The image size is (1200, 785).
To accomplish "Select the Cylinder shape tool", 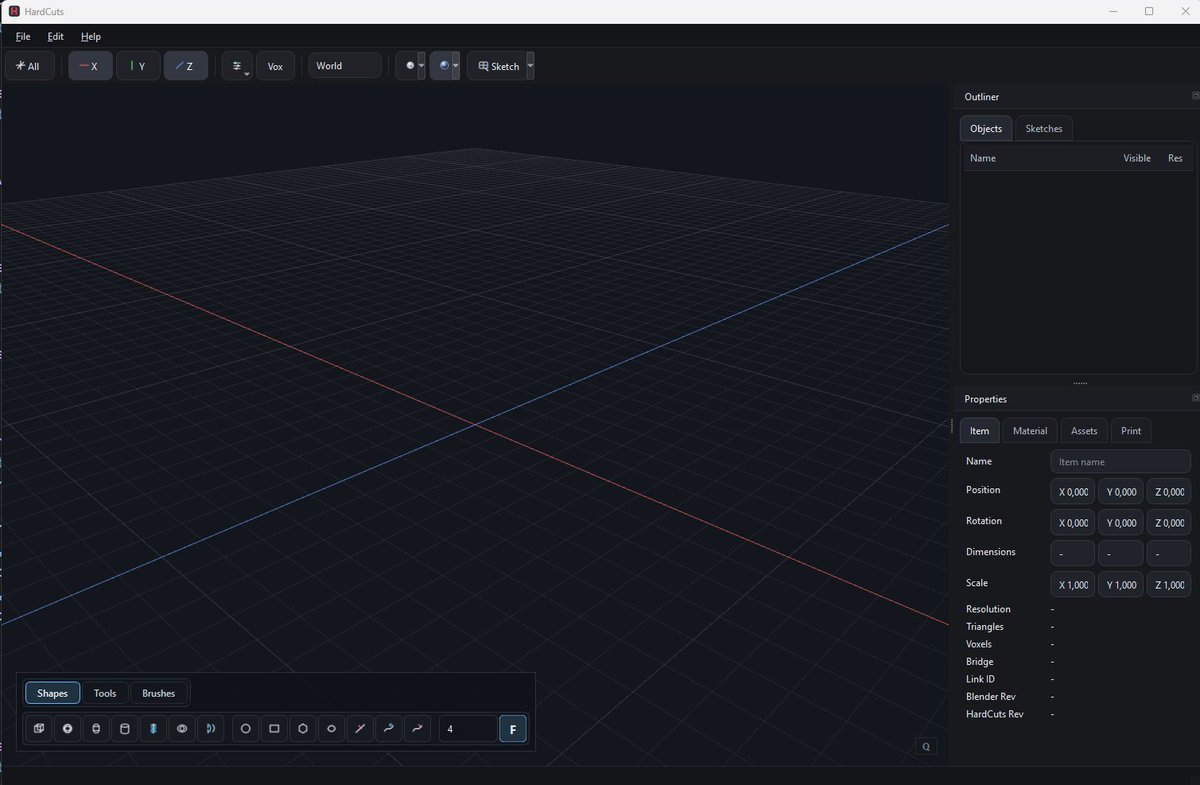I will click(124, 728).
